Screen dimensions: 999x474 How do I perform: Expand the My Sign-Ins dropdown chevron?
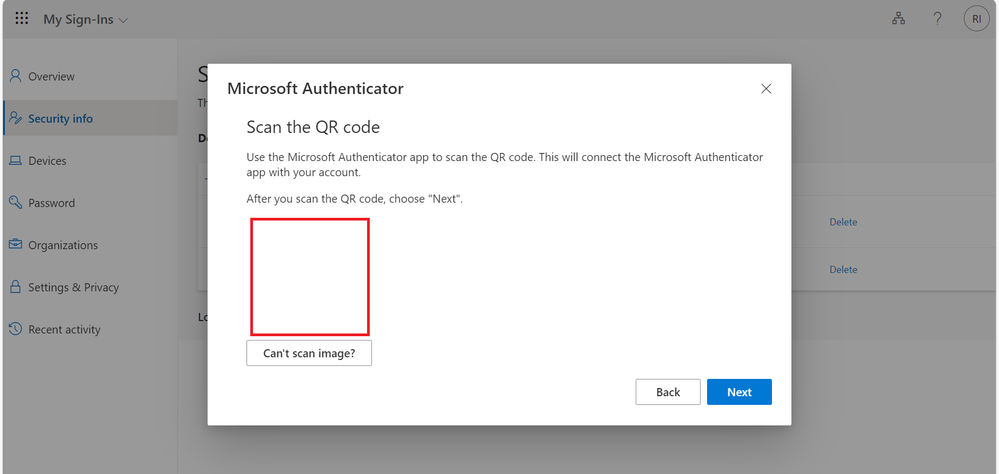tap(123, 20)
